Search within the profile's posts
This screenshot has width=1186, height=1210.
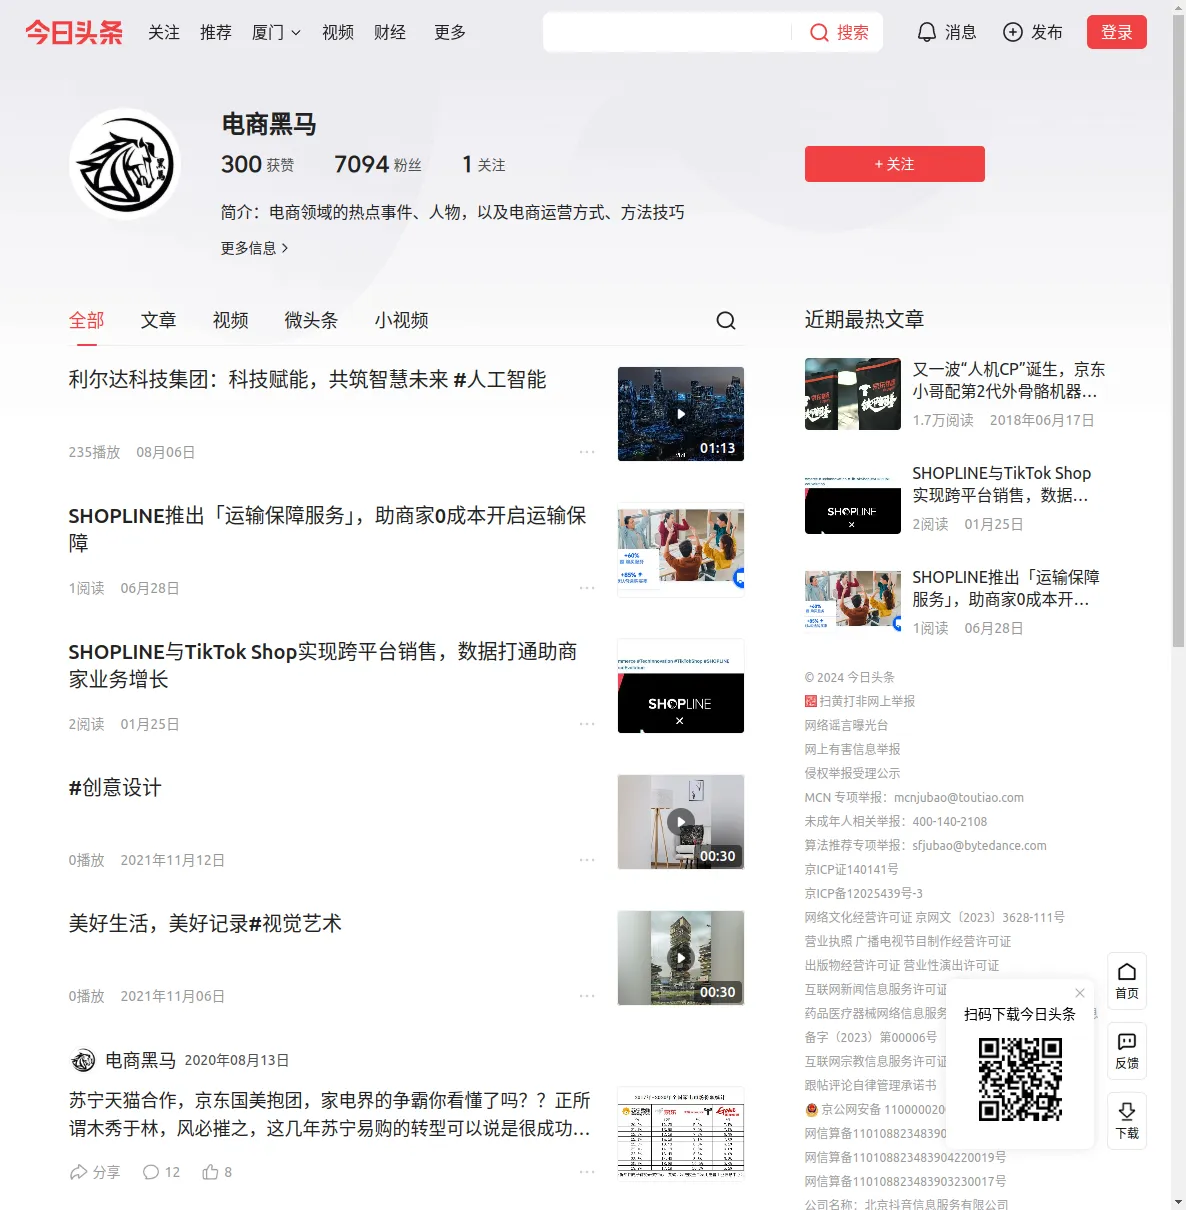(726, 320)
